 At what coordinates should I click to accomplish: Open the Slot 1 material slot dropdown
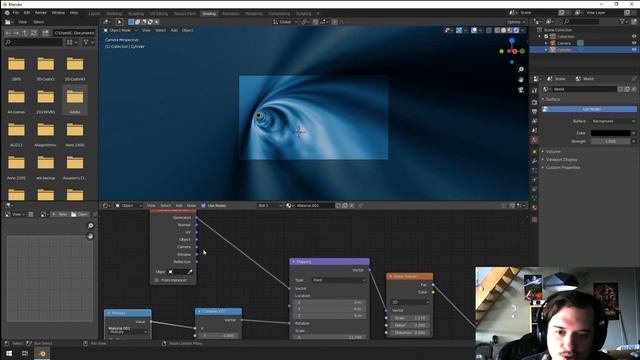(270, 205)
